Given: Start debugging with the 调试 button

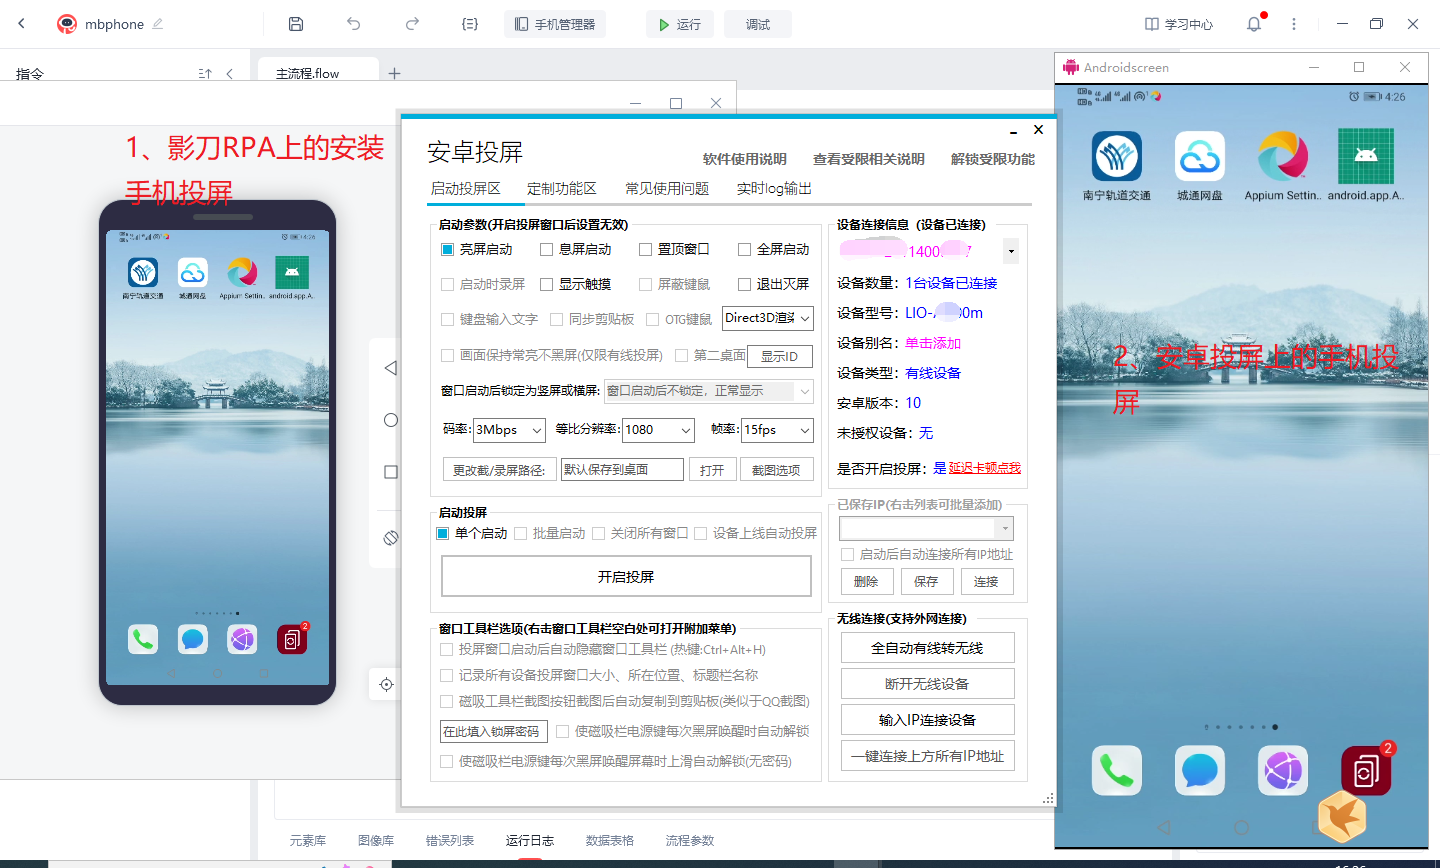Looking at the screenshot, I should (x=758, y=24).
